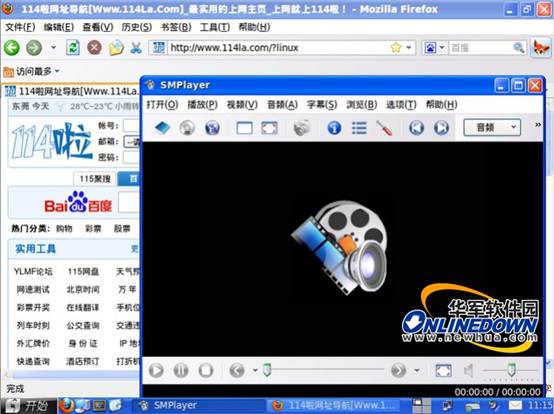Viewport: 554px width, 414px height.
Task: Open file icon in SMPlayer toolbar
Action: tap(162, 128)
